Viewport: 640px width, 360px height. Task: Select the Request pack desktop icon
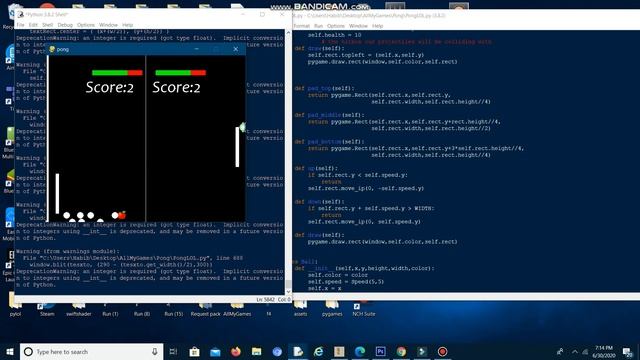point(205,309)
